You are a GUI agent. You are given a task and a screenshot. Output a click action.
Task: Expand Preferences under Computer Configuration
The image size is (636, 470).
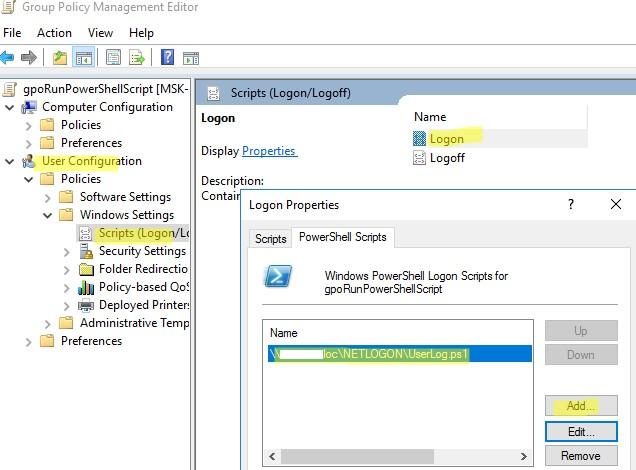click(x=28, y=144)
